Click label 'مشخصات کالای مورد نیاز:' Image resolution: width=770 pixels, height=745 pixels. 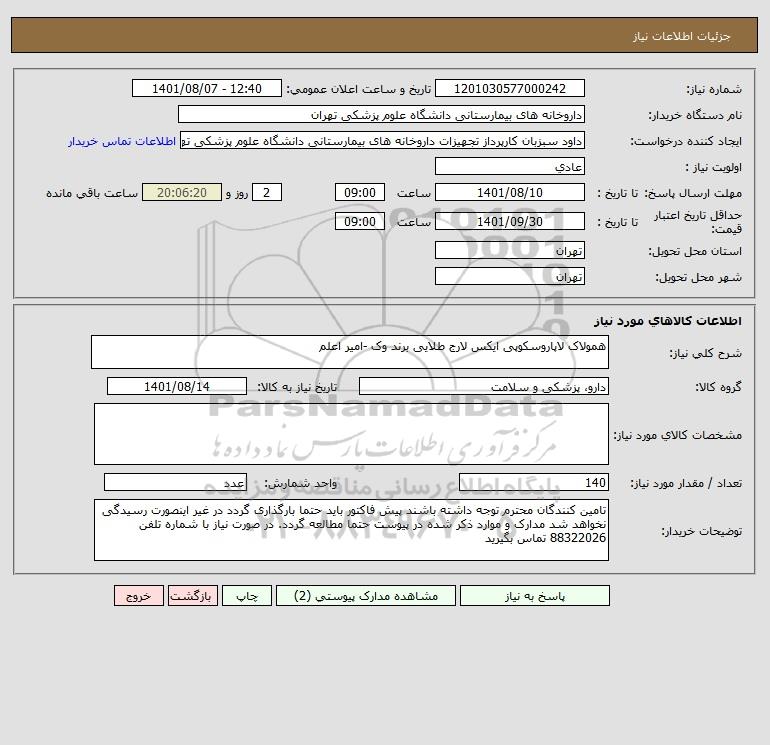678,435
